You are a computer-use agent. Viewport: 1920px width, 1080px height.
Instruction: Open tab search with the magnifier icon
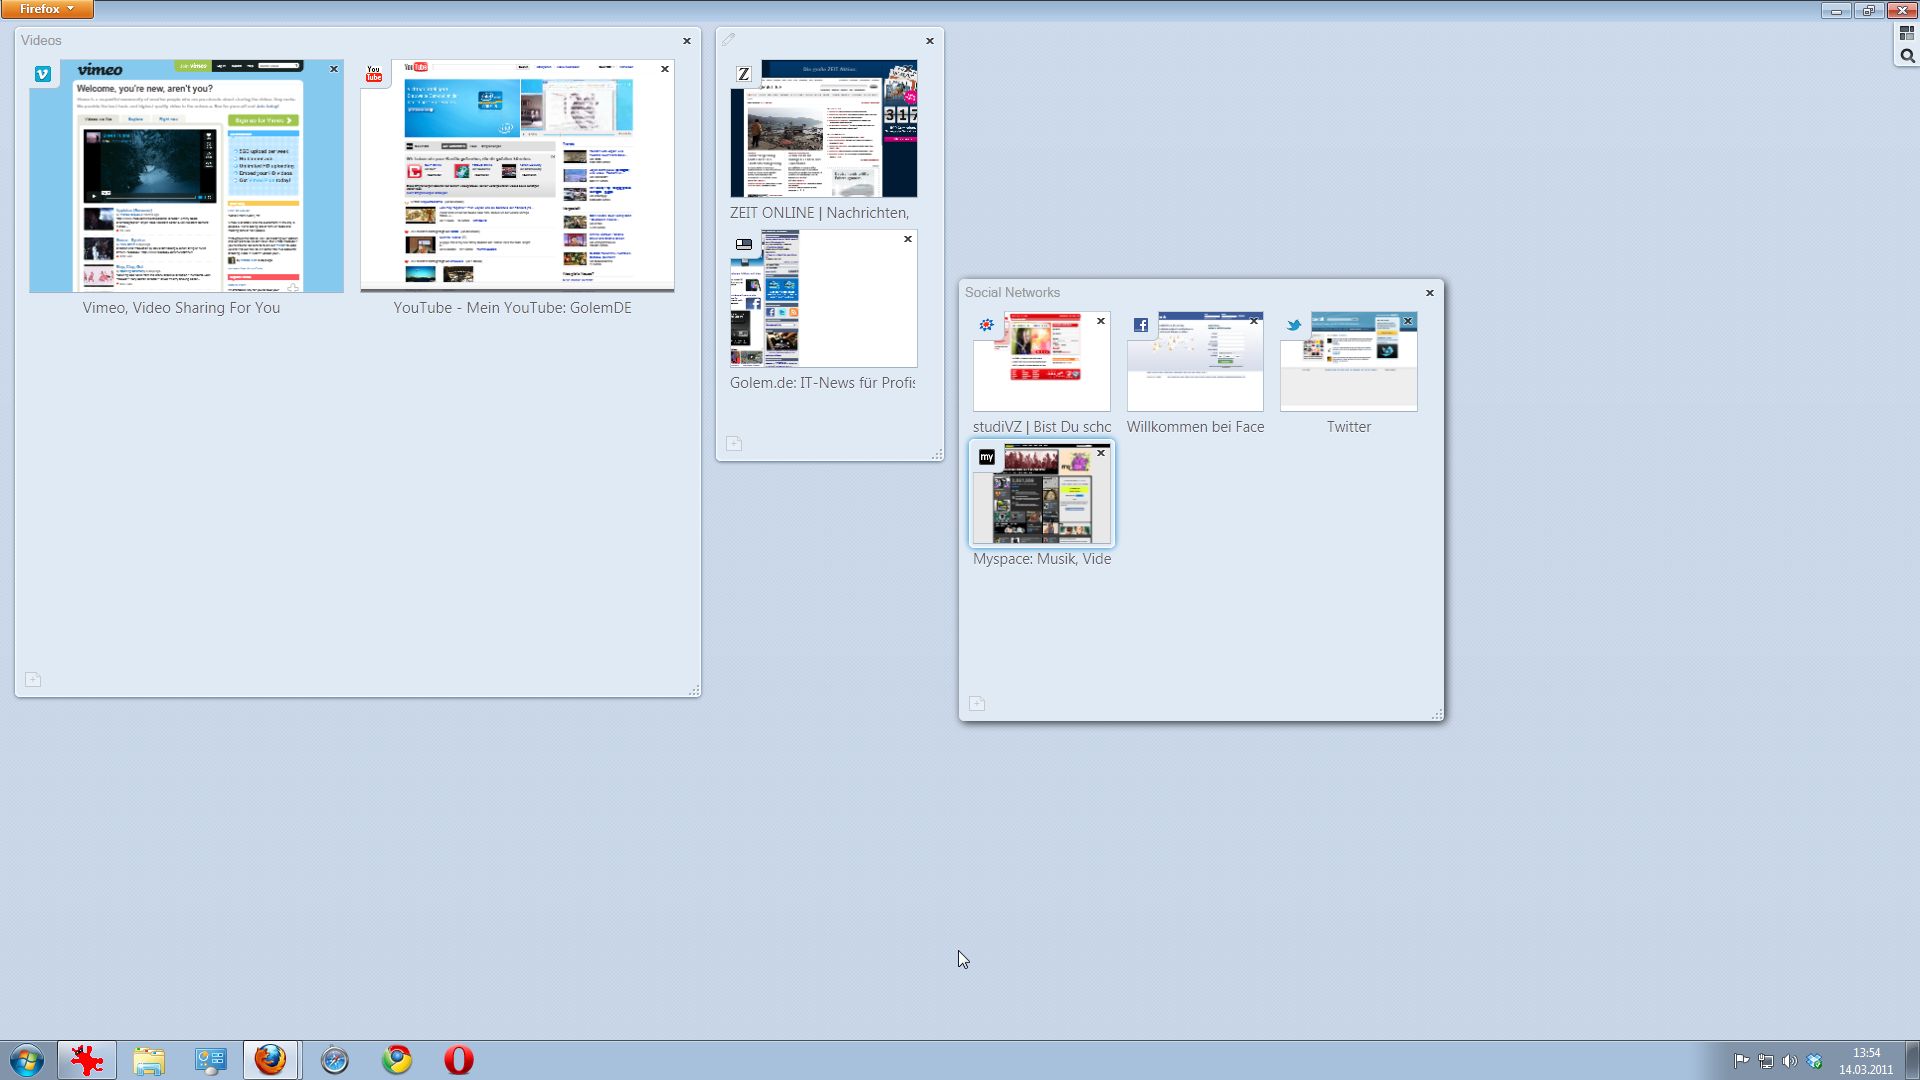(1906, 55)
